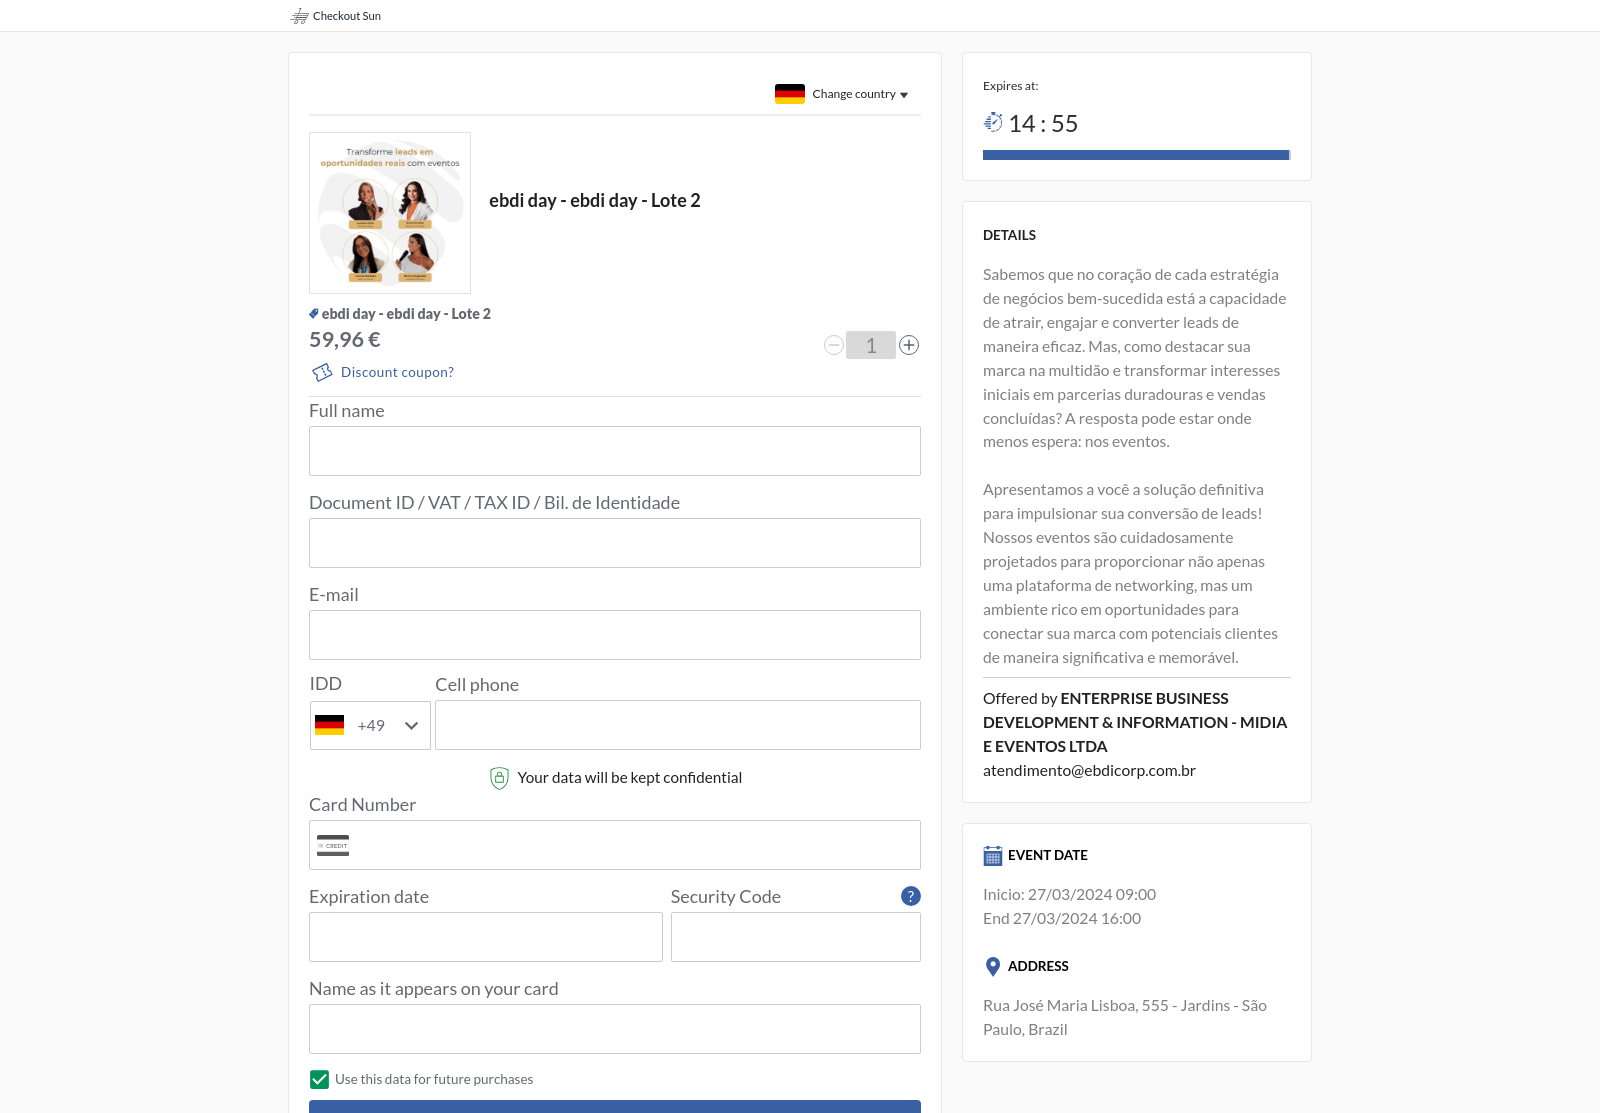The width and height of the screenshot is (1600, 1113).
Task: Focus the Document ID / VAT input field
Action: 615,543
